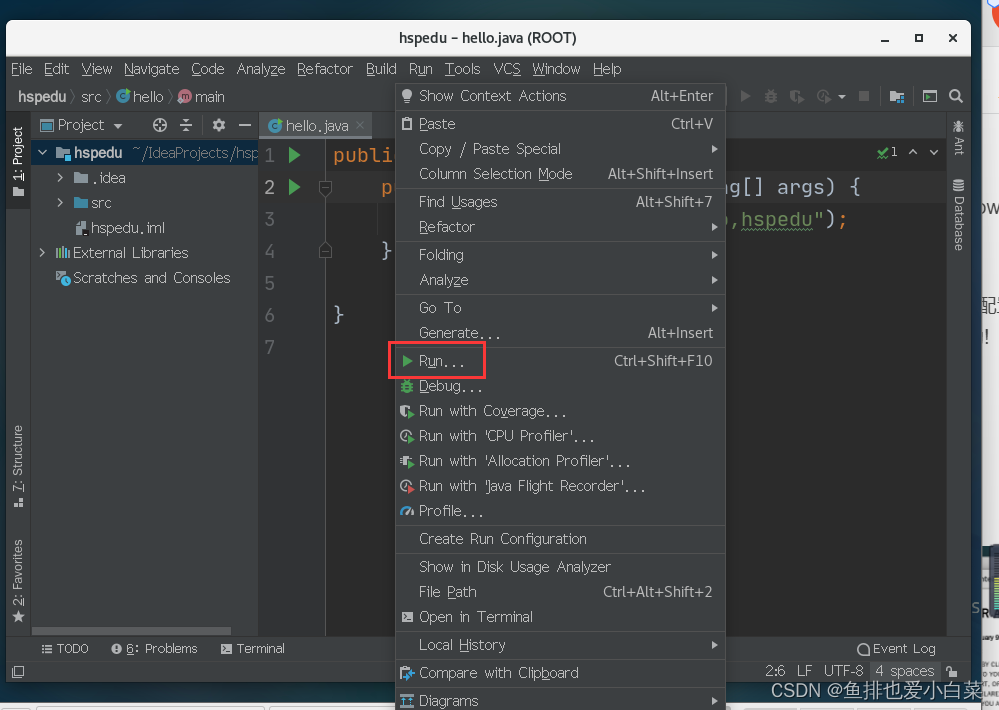Click the Project panel horizontal scrollbar
999x710 pixels.
coord(131,631)
